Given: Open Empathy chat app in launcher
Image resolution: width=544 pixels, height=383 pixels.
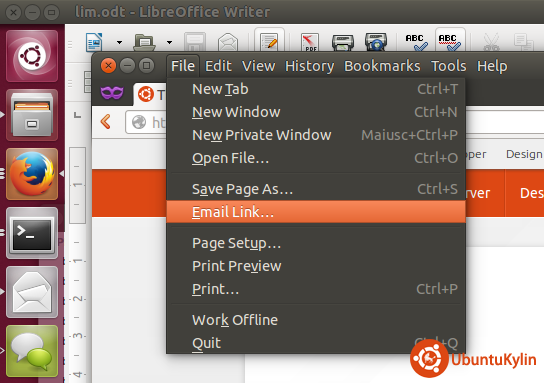Looking at the screenshot, I should pos(32,351).
